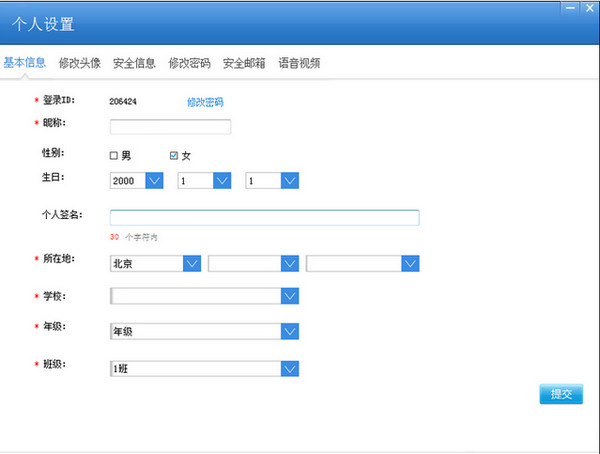The height and width of the screenshot is (454, 600).
Task: Uncheck the 女 gender checkbox
Action: tap(174, 156)
